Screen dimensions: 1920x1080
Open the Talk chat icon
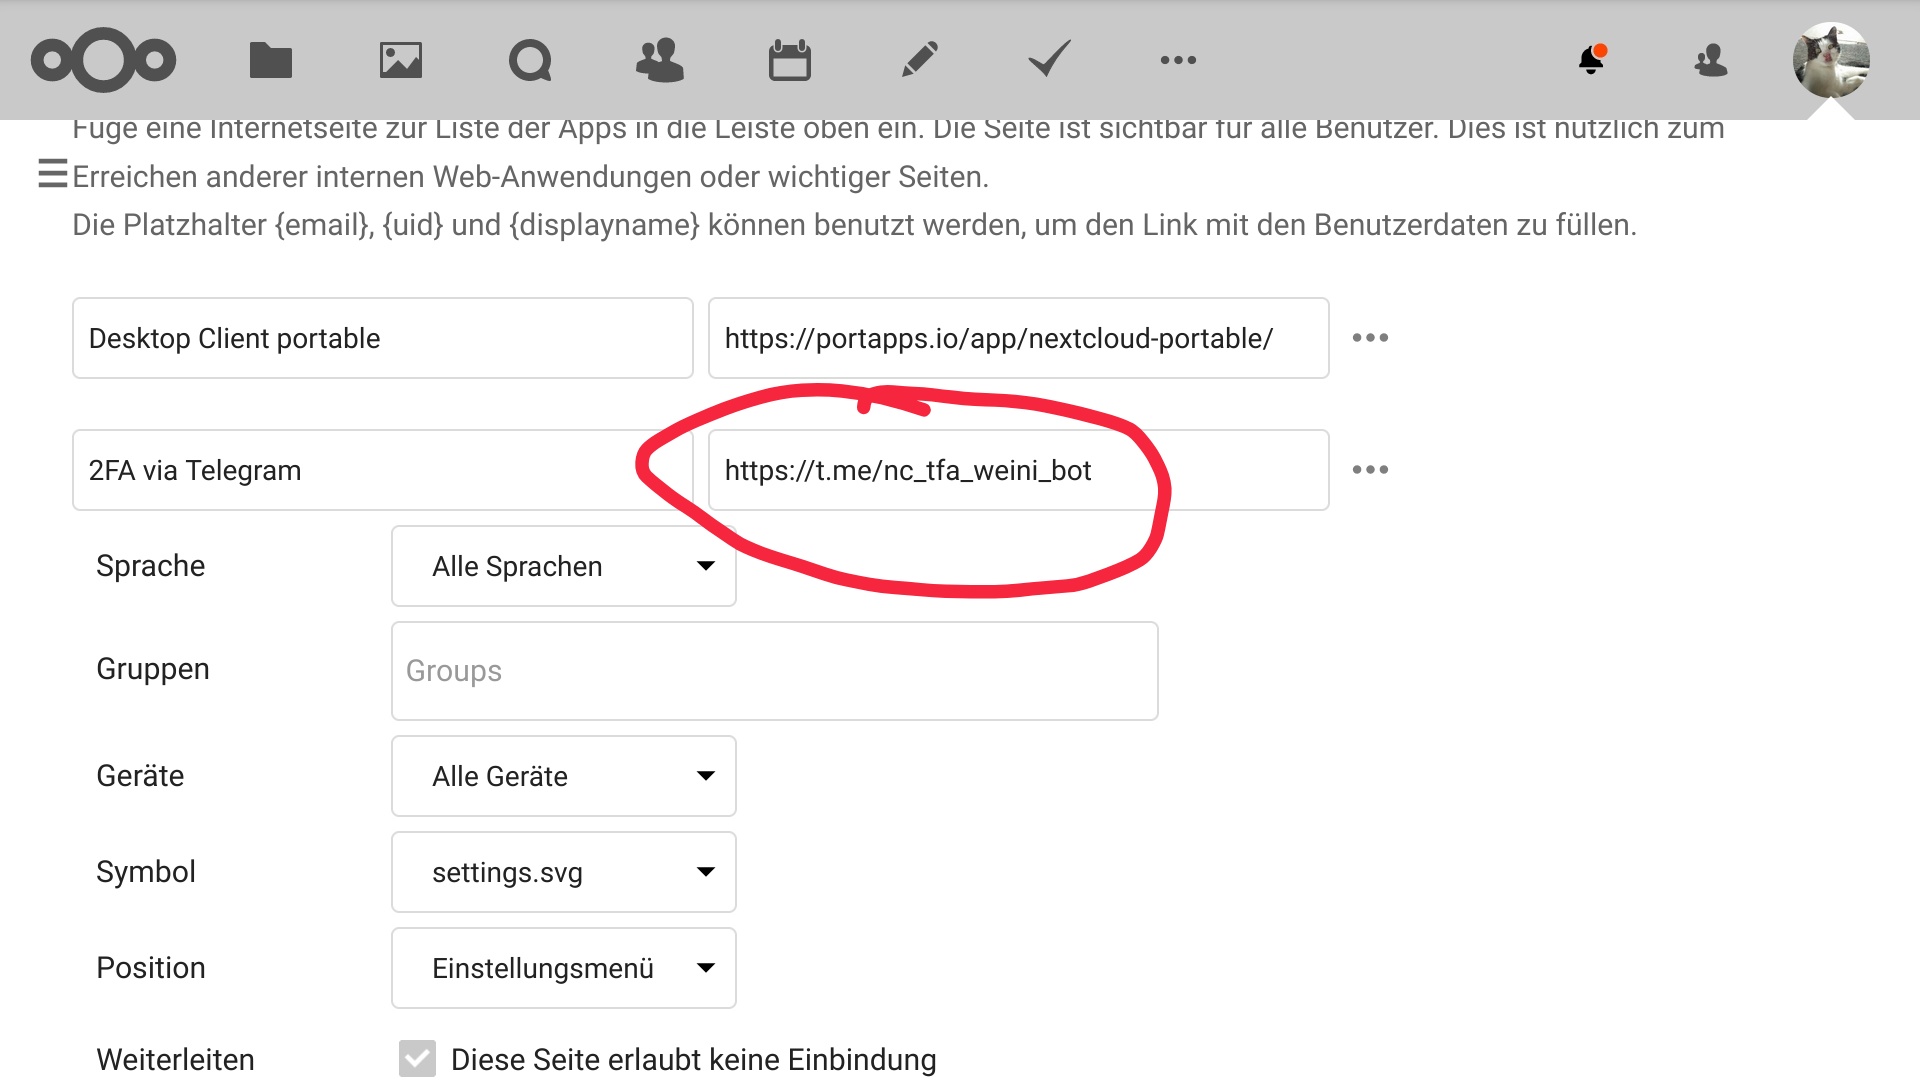[x=530, y=60]
